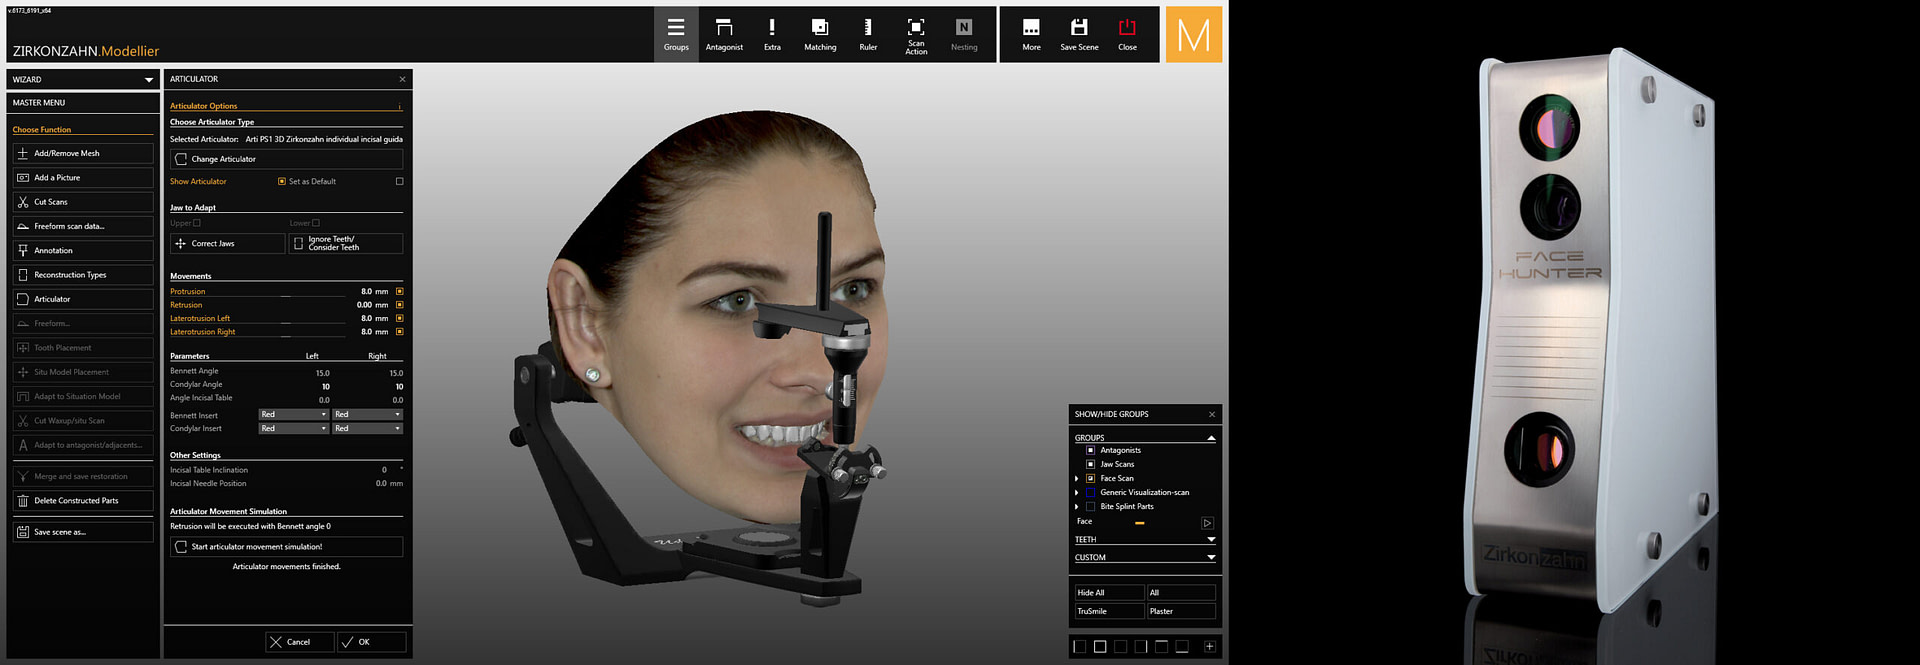This screenshot has height=665, width=1920.
Task: Select the front view square icon
Action: tap(1100, 647)
